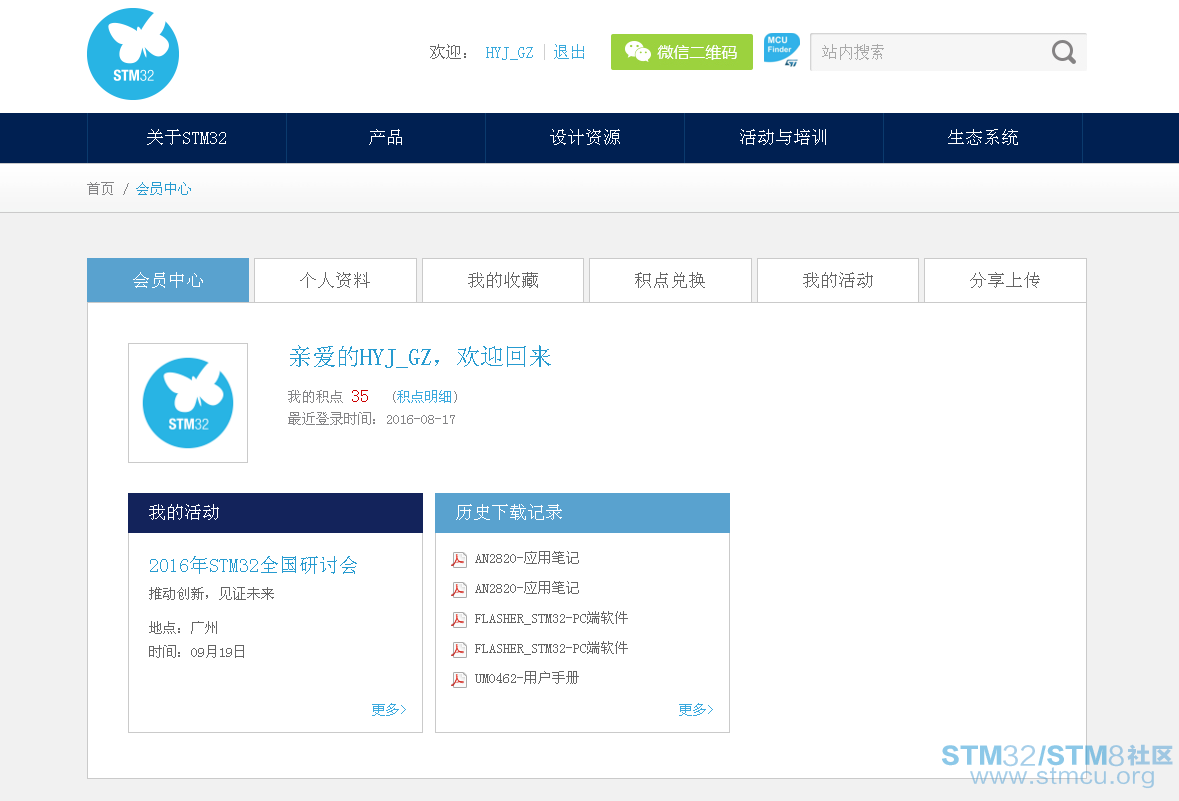
Task: Switch to the 分享上传 tab
Action: pyautogui.click(x=1005, y=281)
